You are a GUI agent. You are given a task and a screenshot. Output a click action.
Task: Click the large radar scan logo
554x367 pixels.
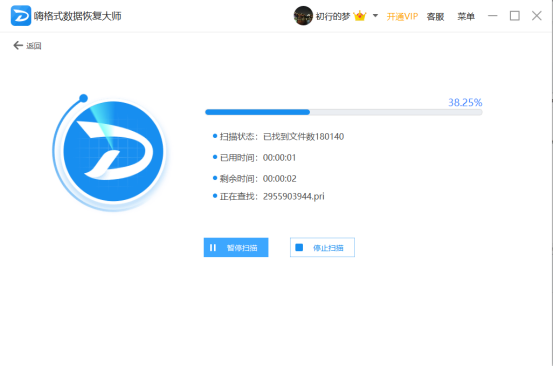coord(113,151)
